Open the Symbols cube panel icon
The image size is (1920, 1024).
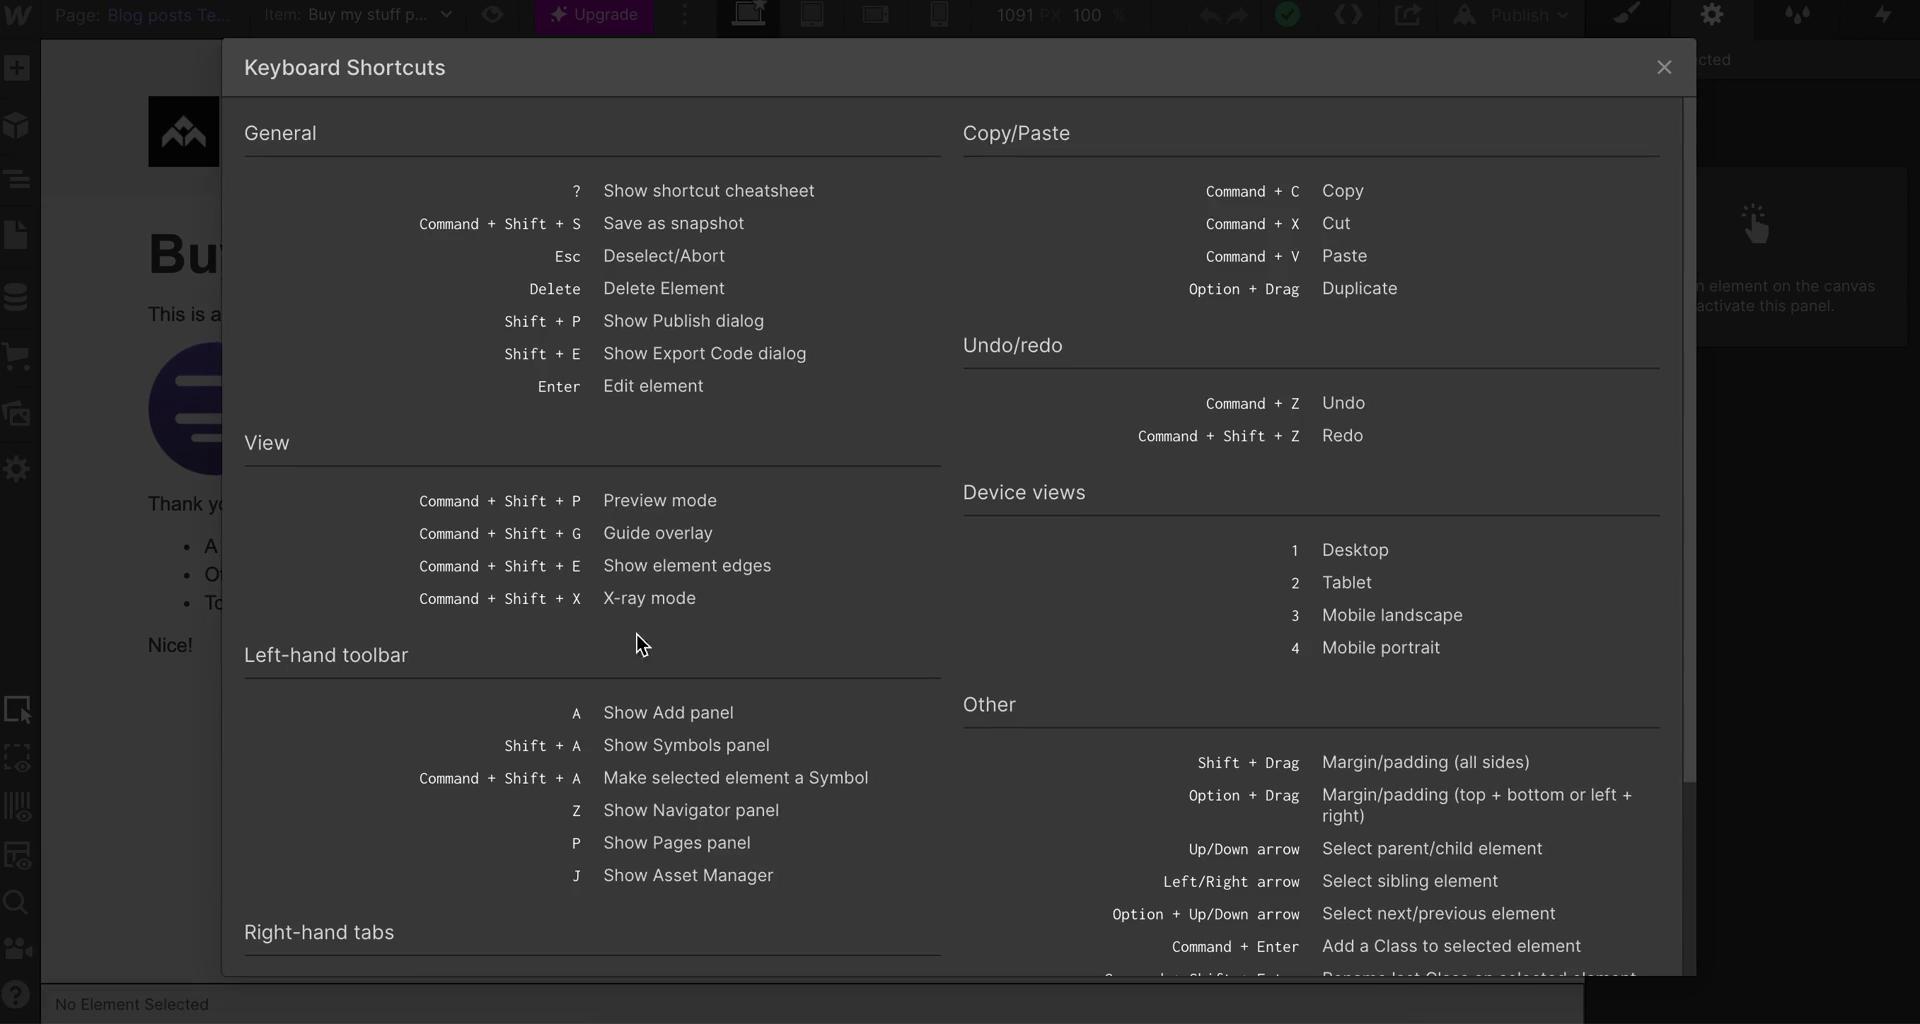pyautogui.click(x=17, y=124)
